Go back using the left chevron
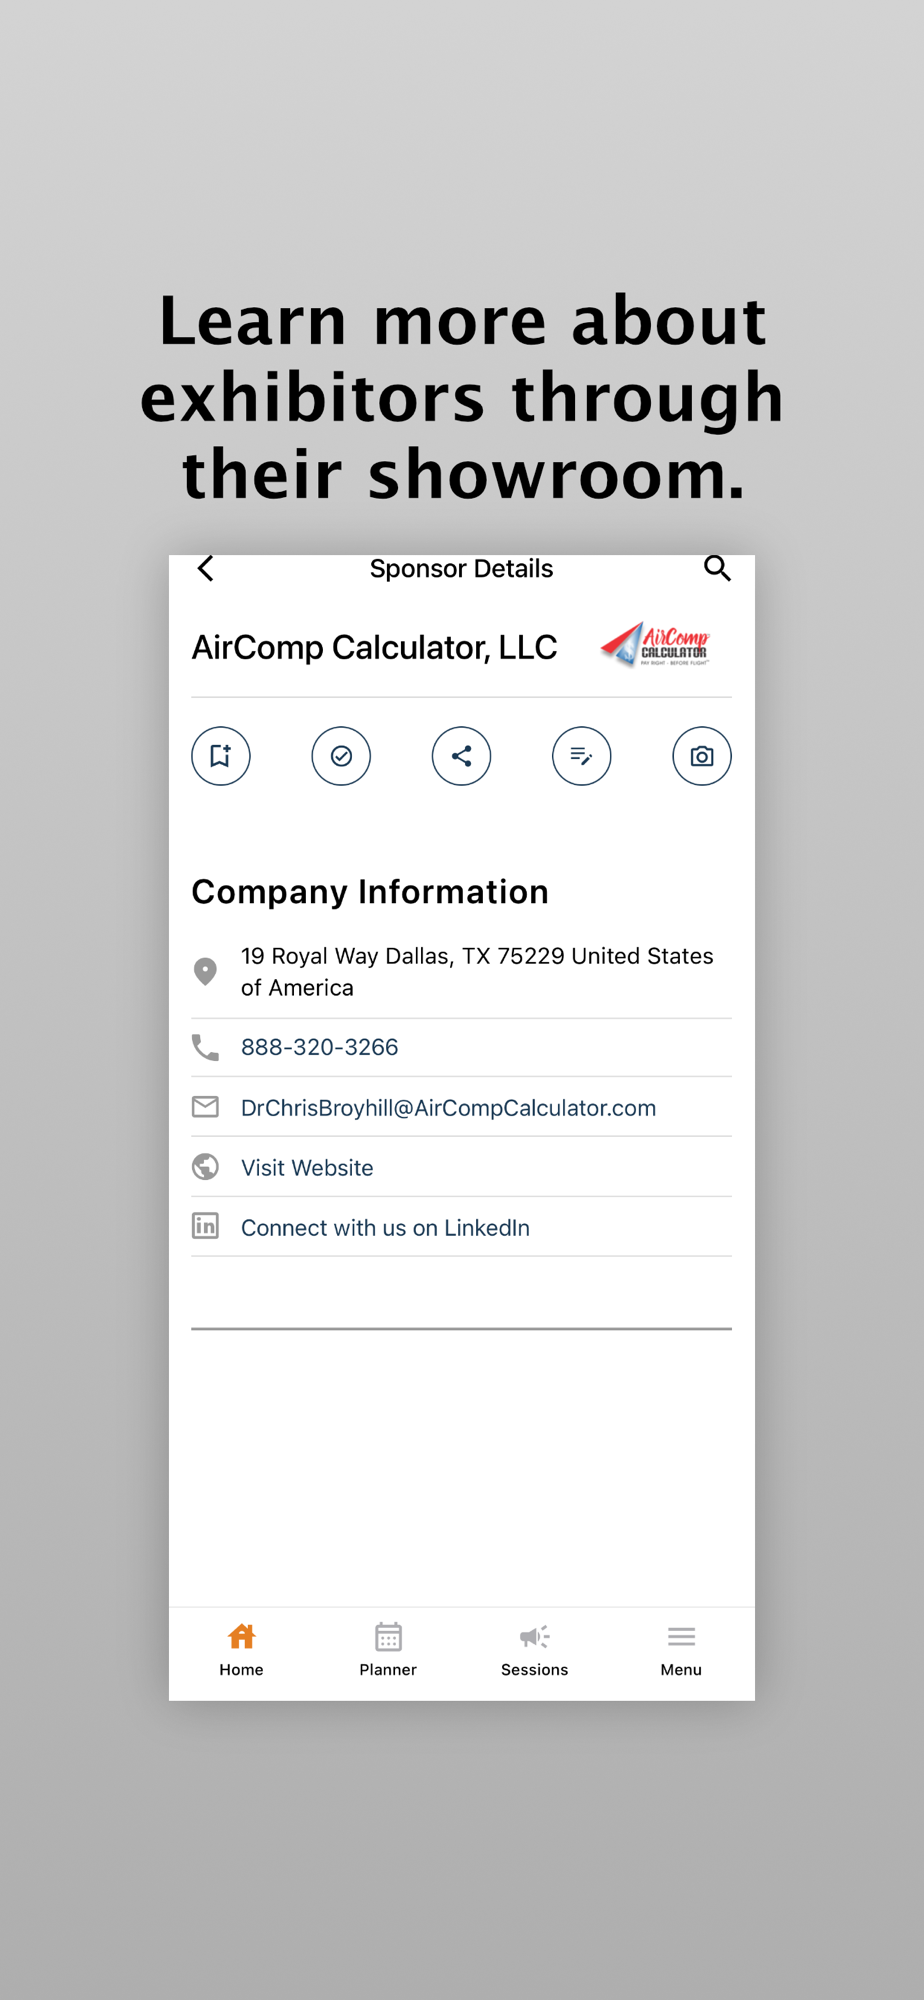 [206, 569]
